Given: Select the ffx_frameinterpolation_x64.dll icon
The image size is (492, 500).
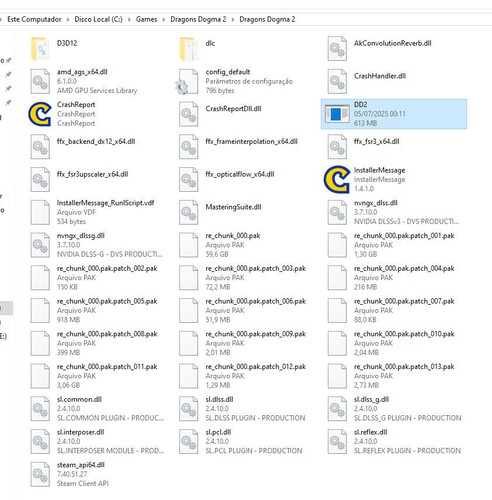Looking at the screenshot, I should click(x=189, y=147).
